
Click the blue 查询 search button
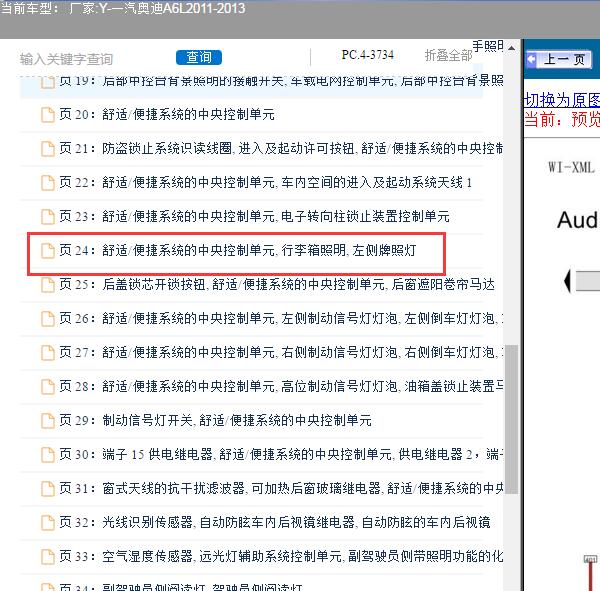pyautogui.click(x=199, y=57)
